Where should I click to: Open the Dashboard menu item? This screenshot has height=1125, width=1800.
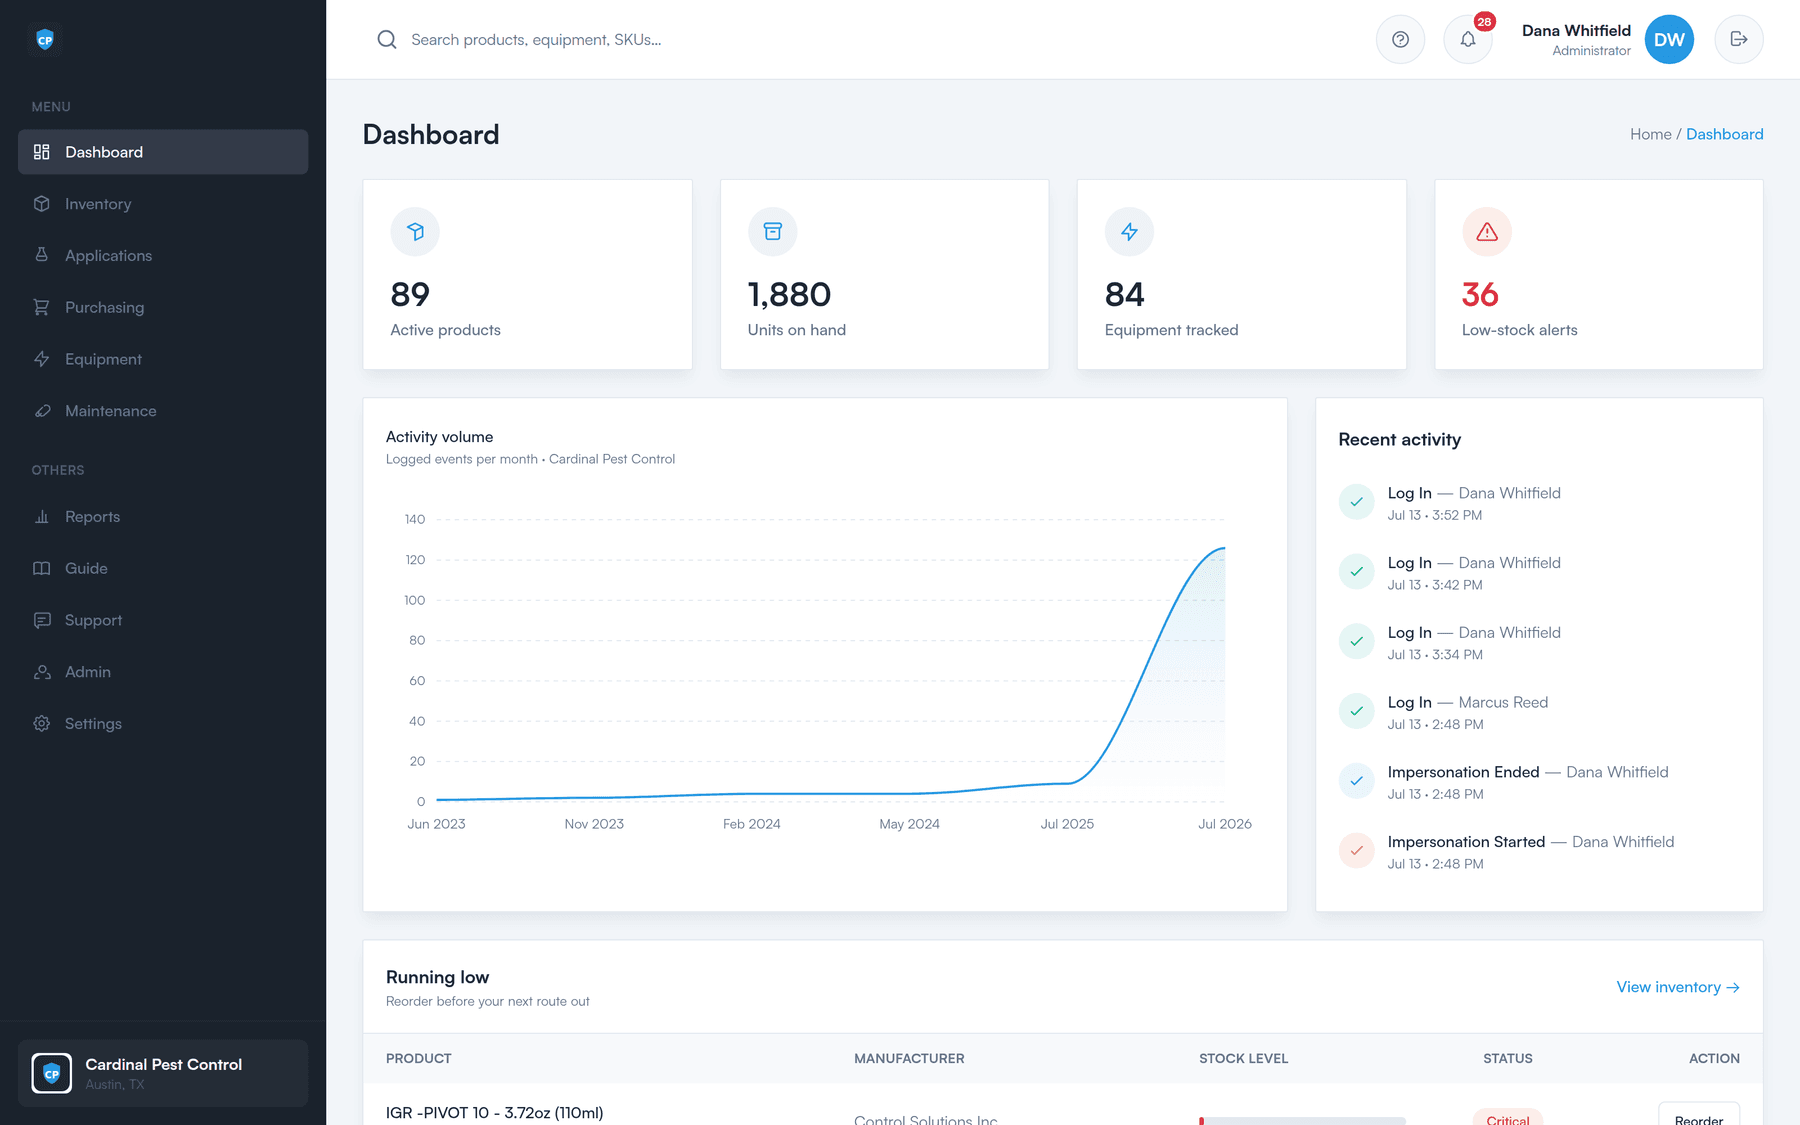click(x=163, y=152)
